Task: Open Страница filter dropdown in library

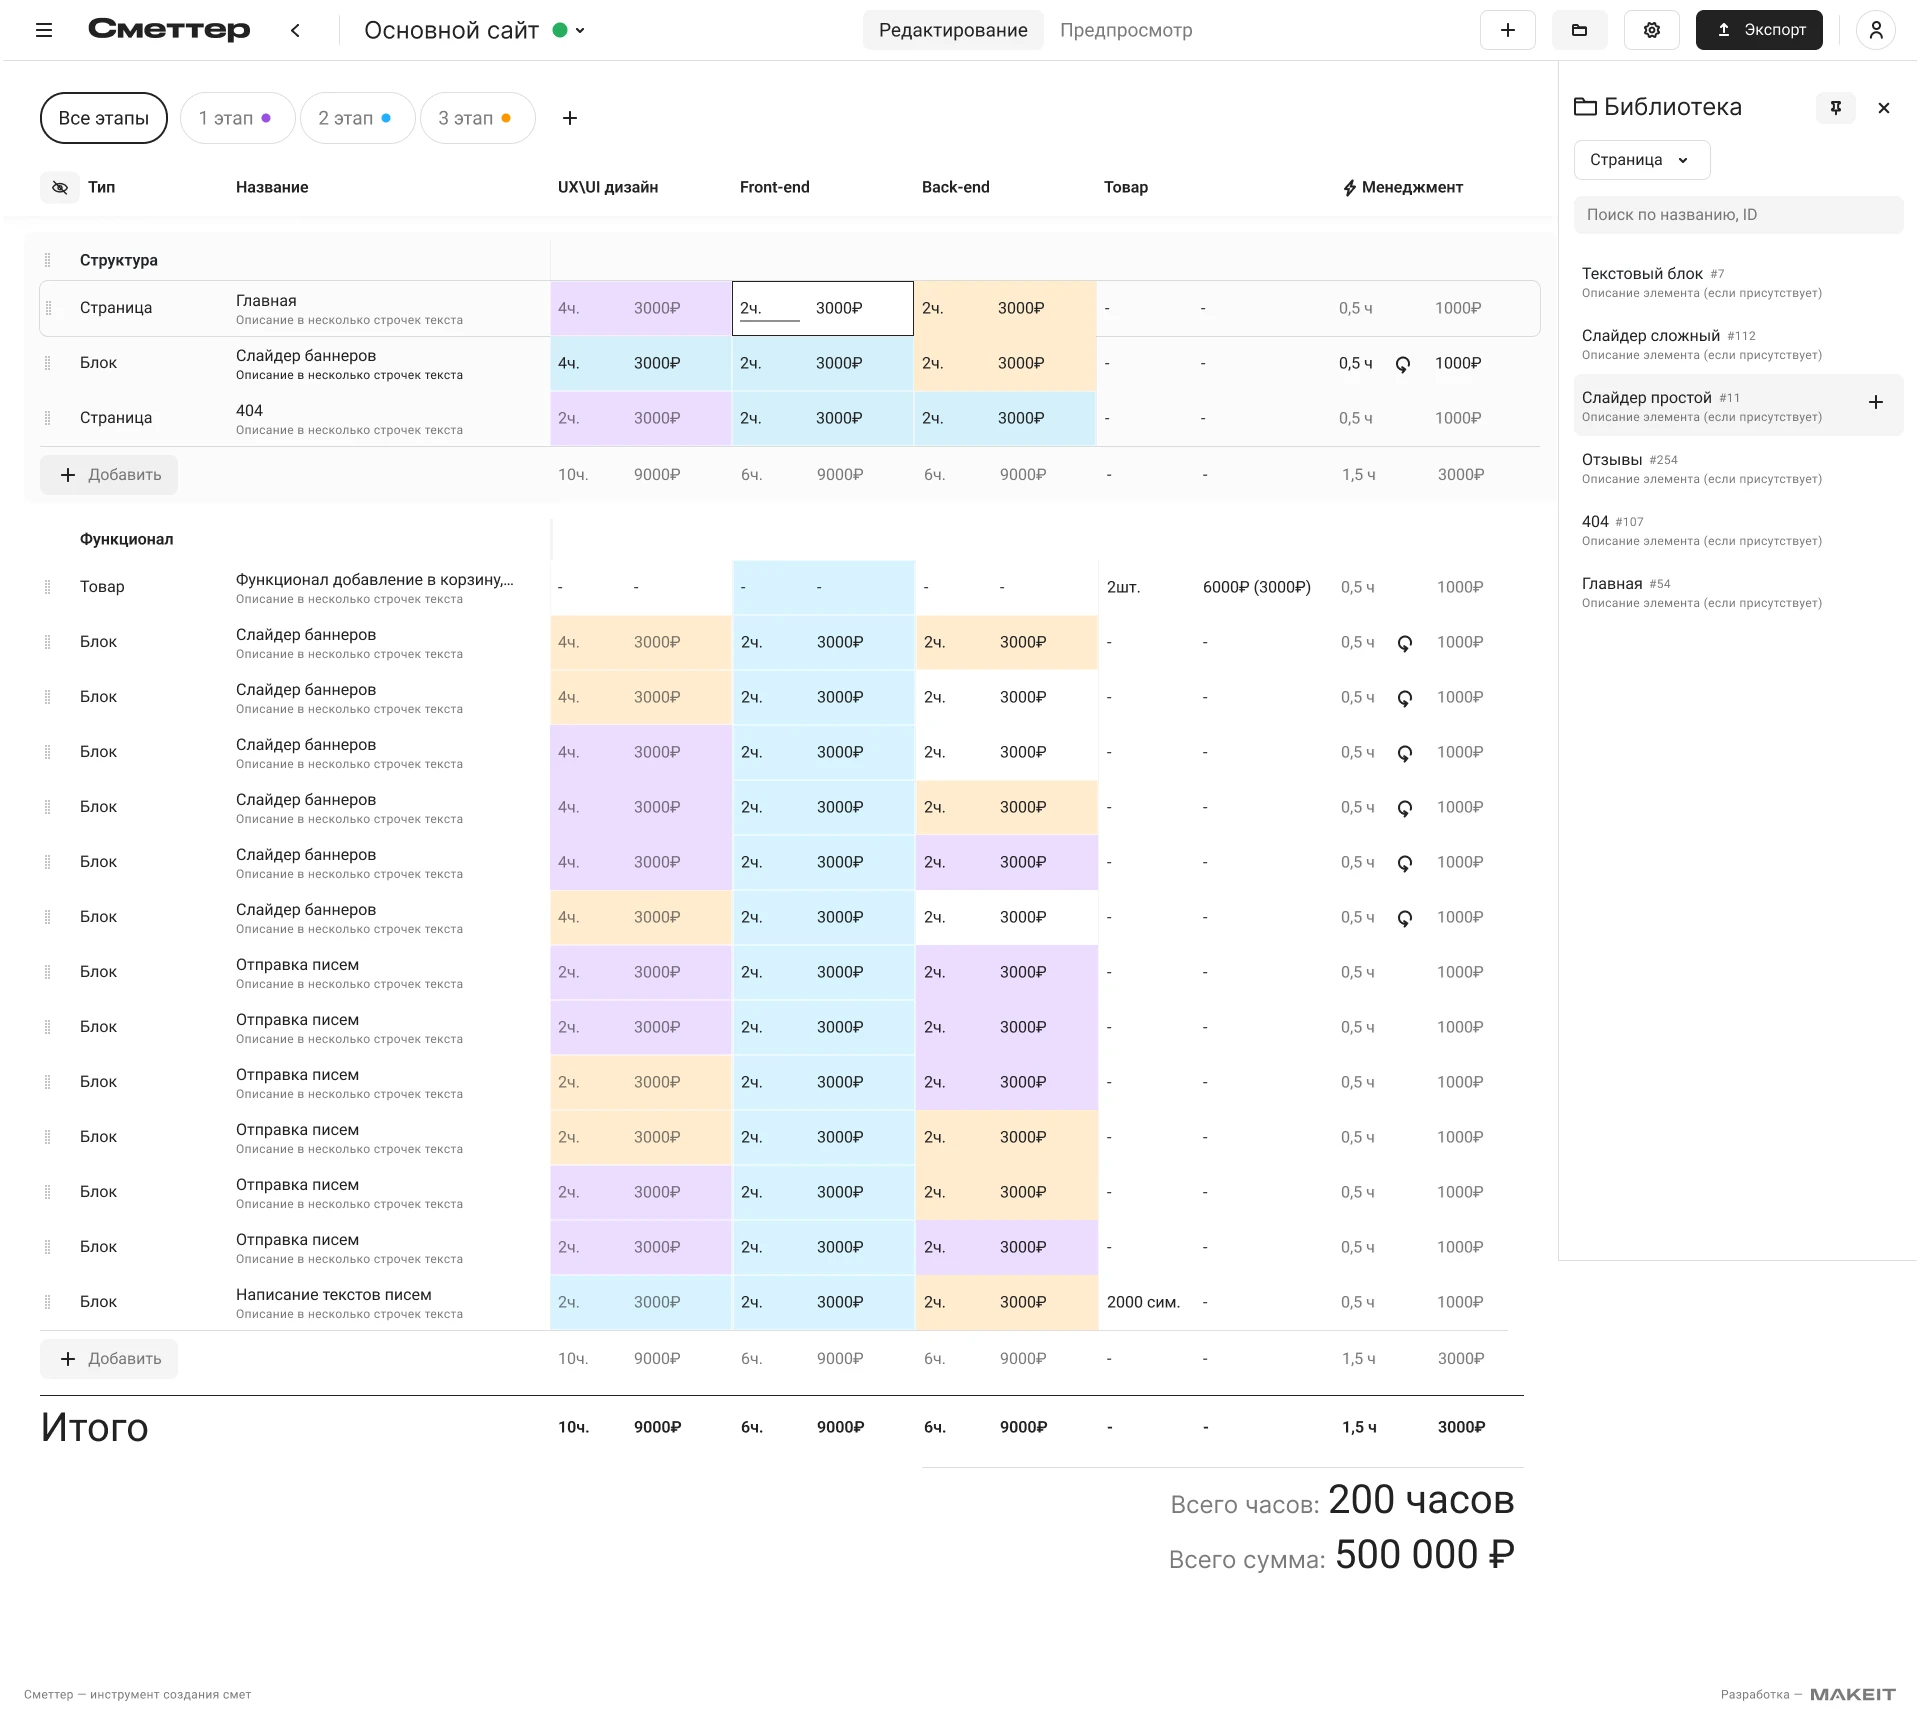Action: point(1642,160)
